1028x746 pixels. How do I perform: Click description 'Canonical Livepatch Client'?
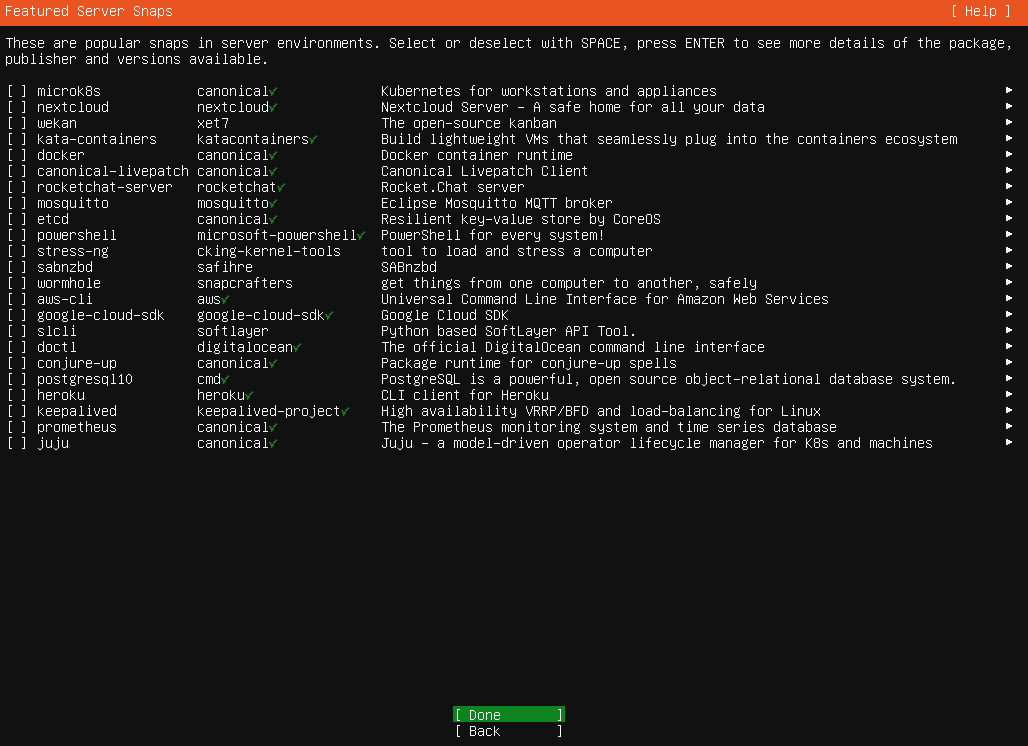pos(484,171)
